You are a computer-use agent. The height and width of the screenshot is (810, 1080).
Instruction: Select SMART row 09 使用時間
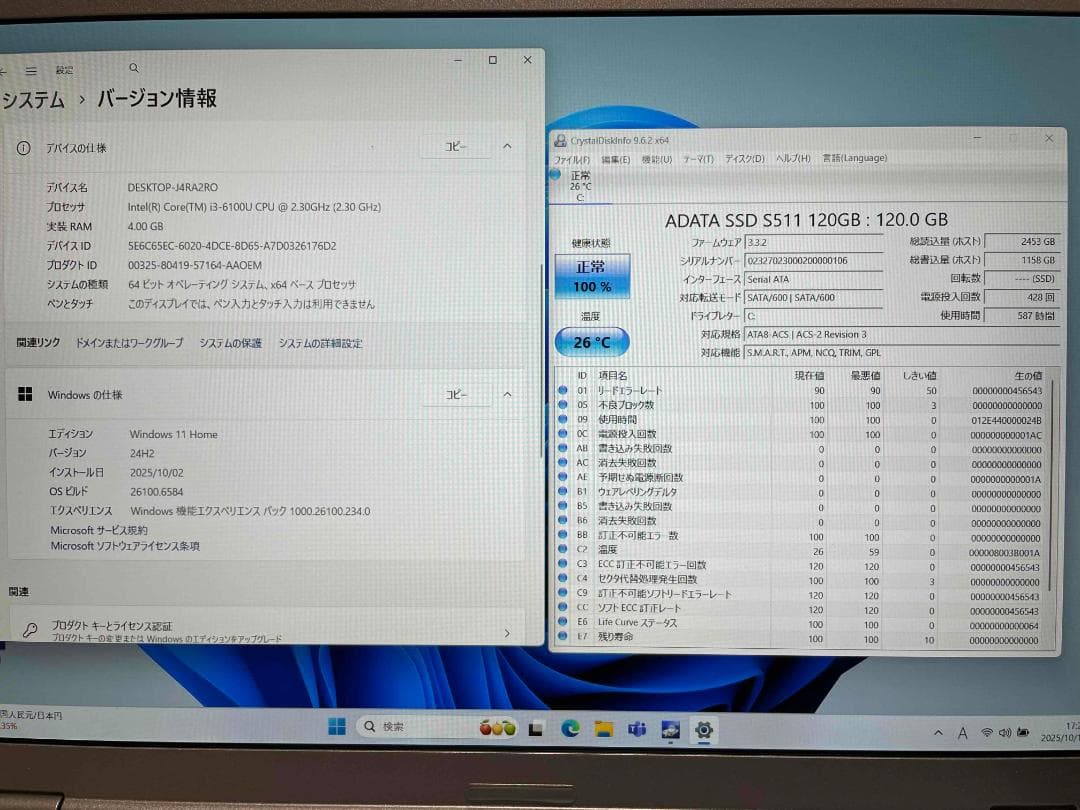(x=802, y=419)
